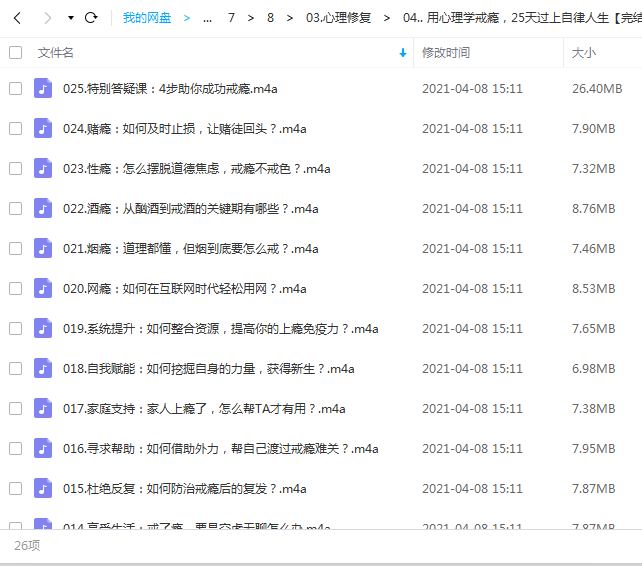Select checkbox for 021.烟瘾 file
Viewport: 642px width, 566px height.
pyautogui.click(x=15, y=249)
